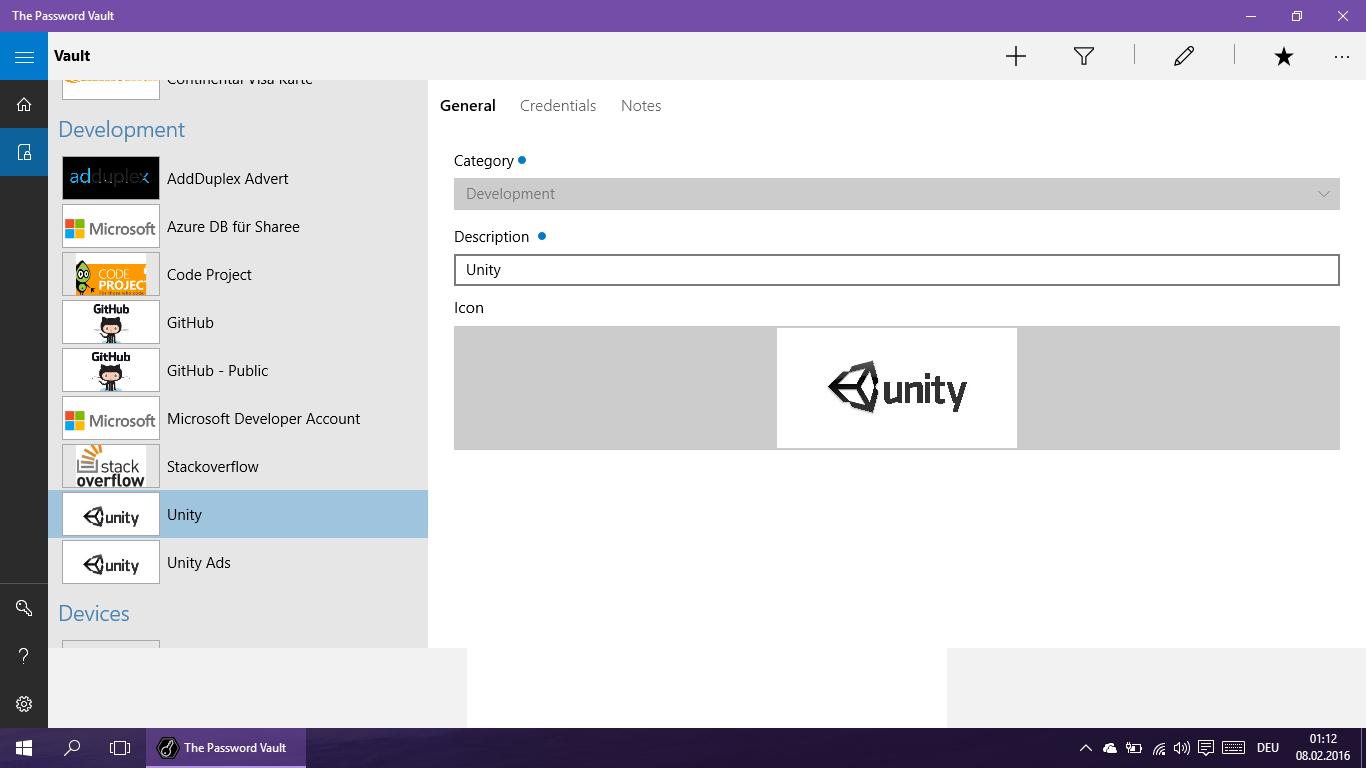The height and width of the screenshot is (768, 1366).
Task: Switch to the General tab
Action: (468, 106)
